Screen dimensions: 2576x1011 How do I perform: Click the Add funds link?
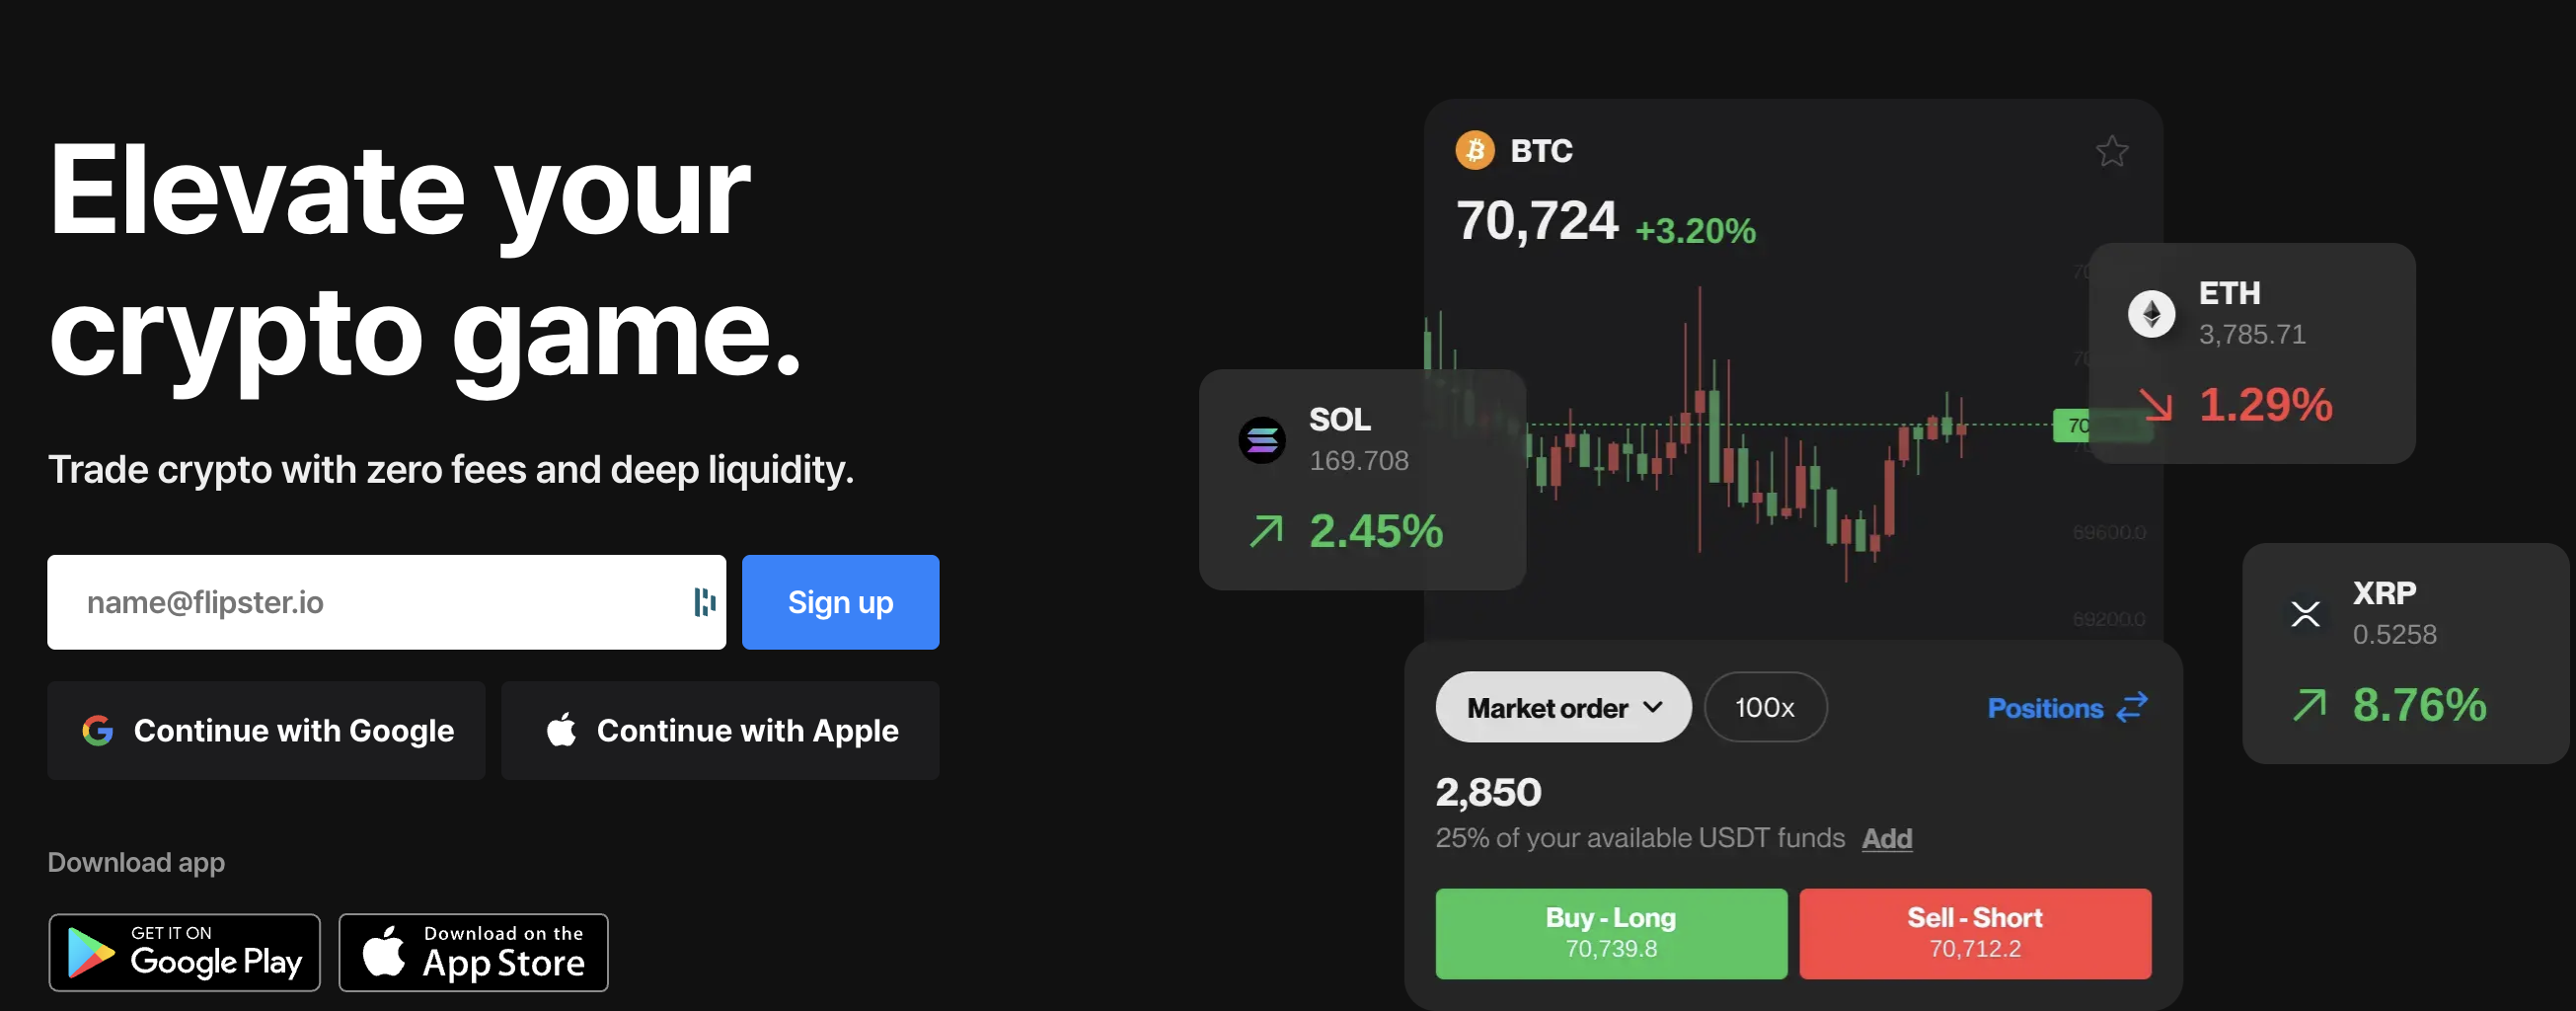1886,838
